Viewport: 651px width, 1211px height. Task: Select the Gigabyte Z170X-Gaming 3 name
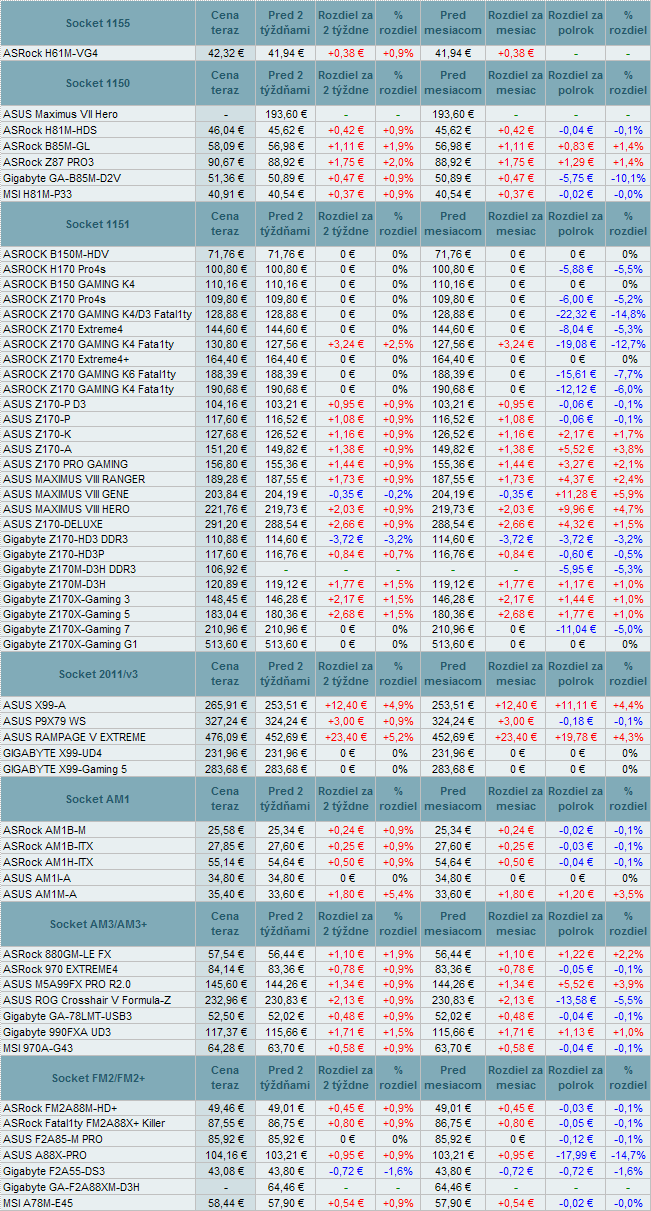pyautogui.click(x=67, y=599)
